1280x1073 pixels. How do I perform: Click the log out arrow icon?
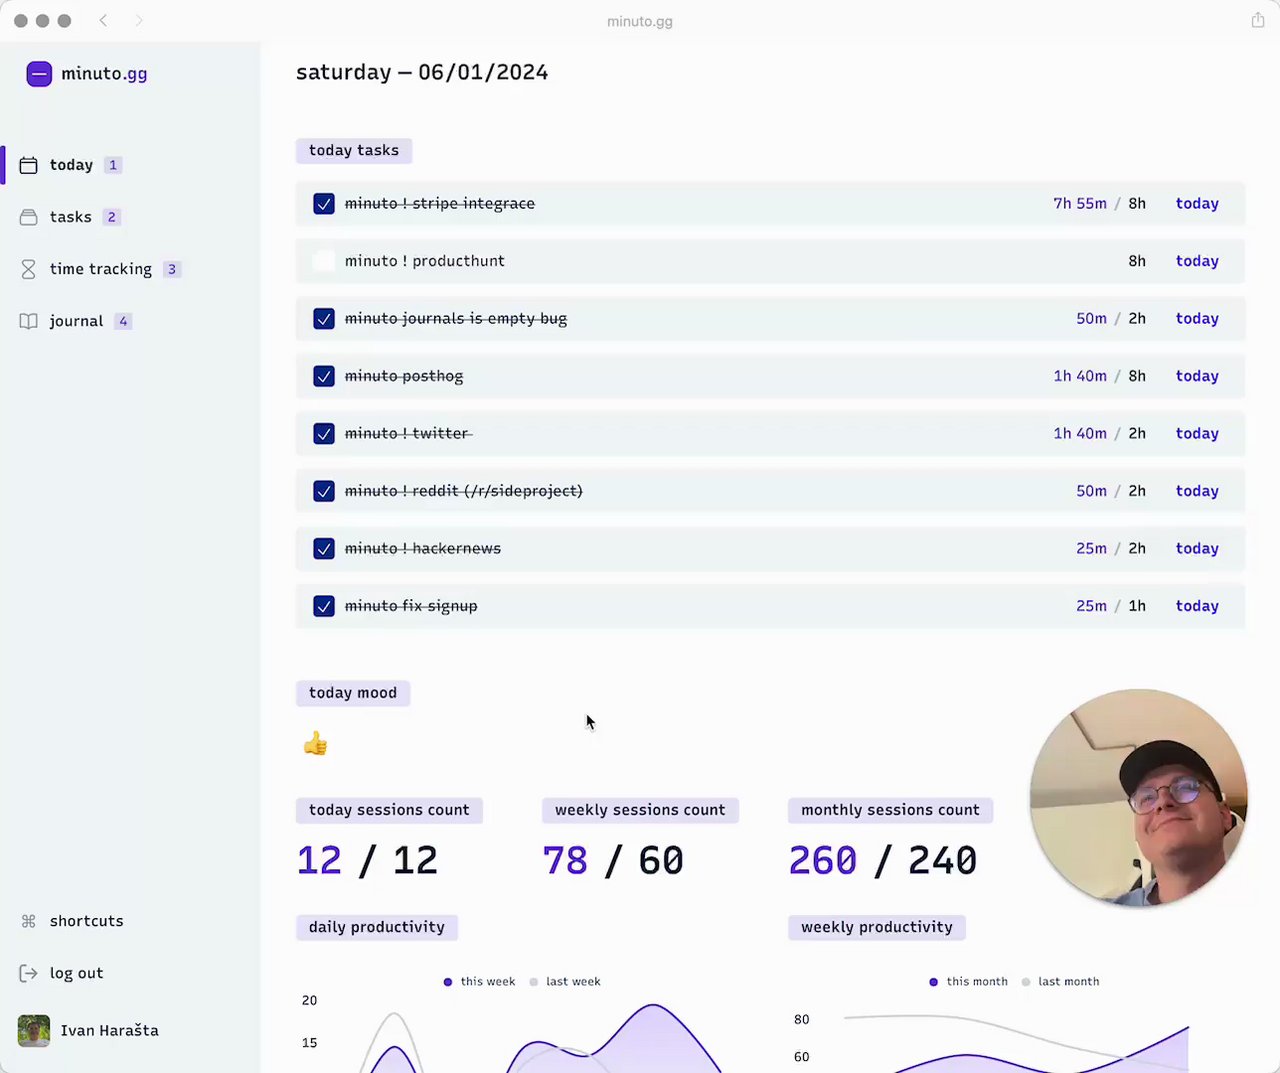click(x=29, y=973)
